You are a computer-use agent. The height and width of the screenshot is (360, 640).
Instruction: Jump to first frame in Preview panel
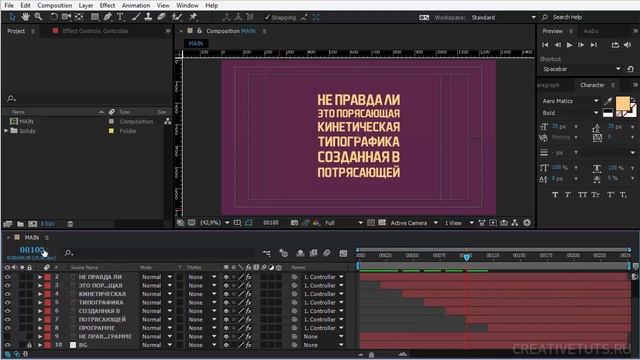click(x=545, y=45)
